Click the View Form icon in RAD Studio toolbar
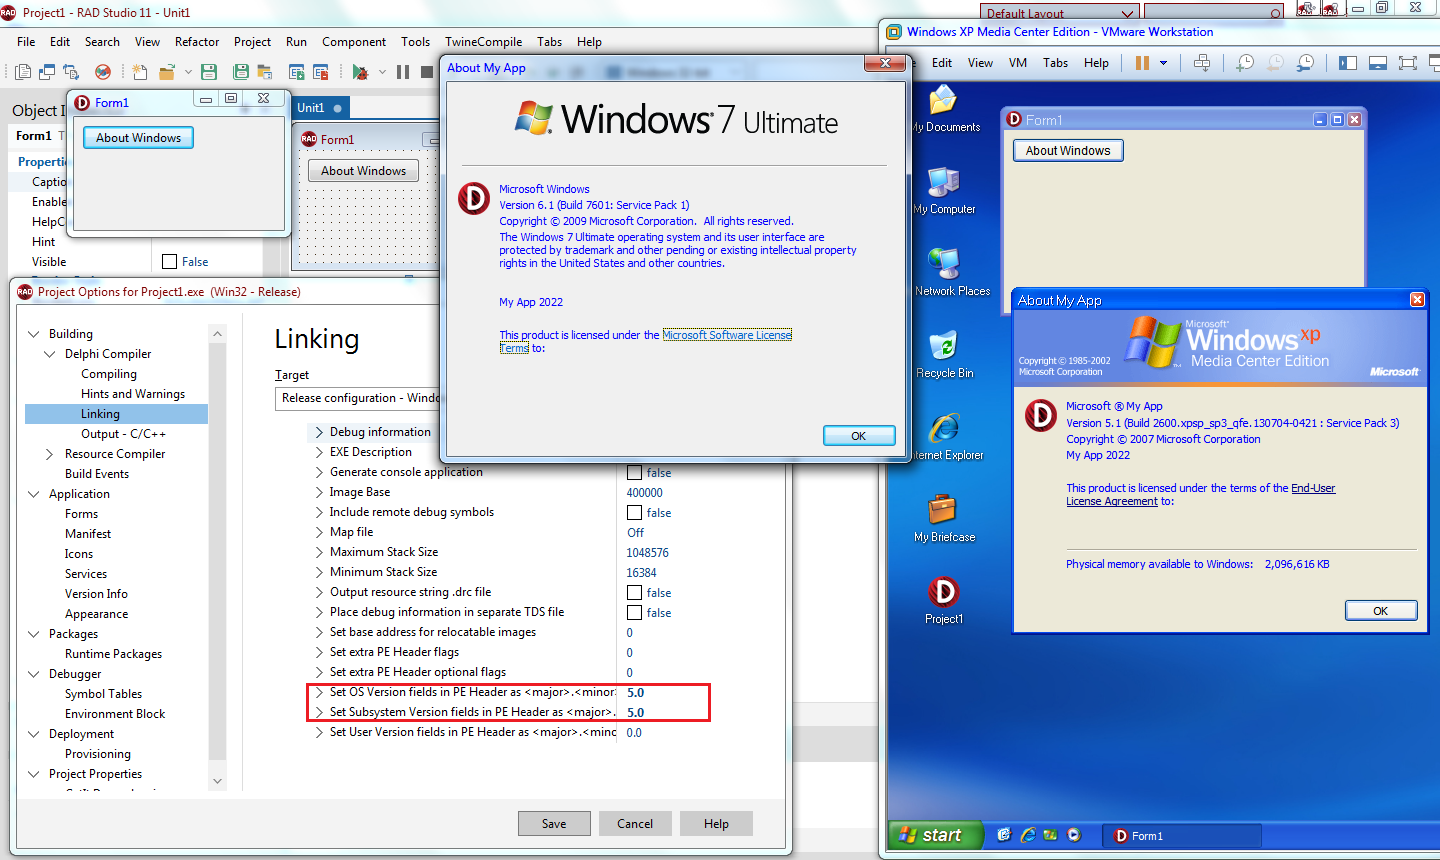Screen dimensions: 1440x860 [47, 72]
